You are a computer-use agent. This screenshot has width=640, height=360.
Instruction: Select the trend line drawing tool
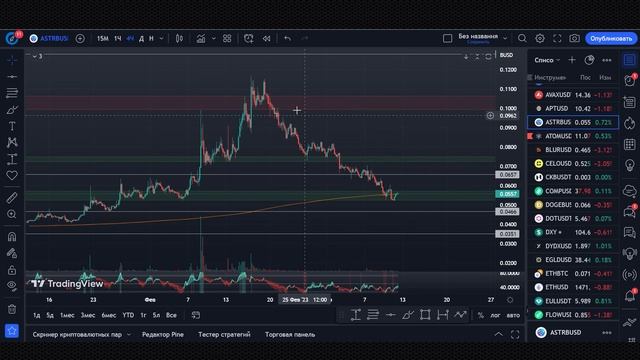(12, 77)
